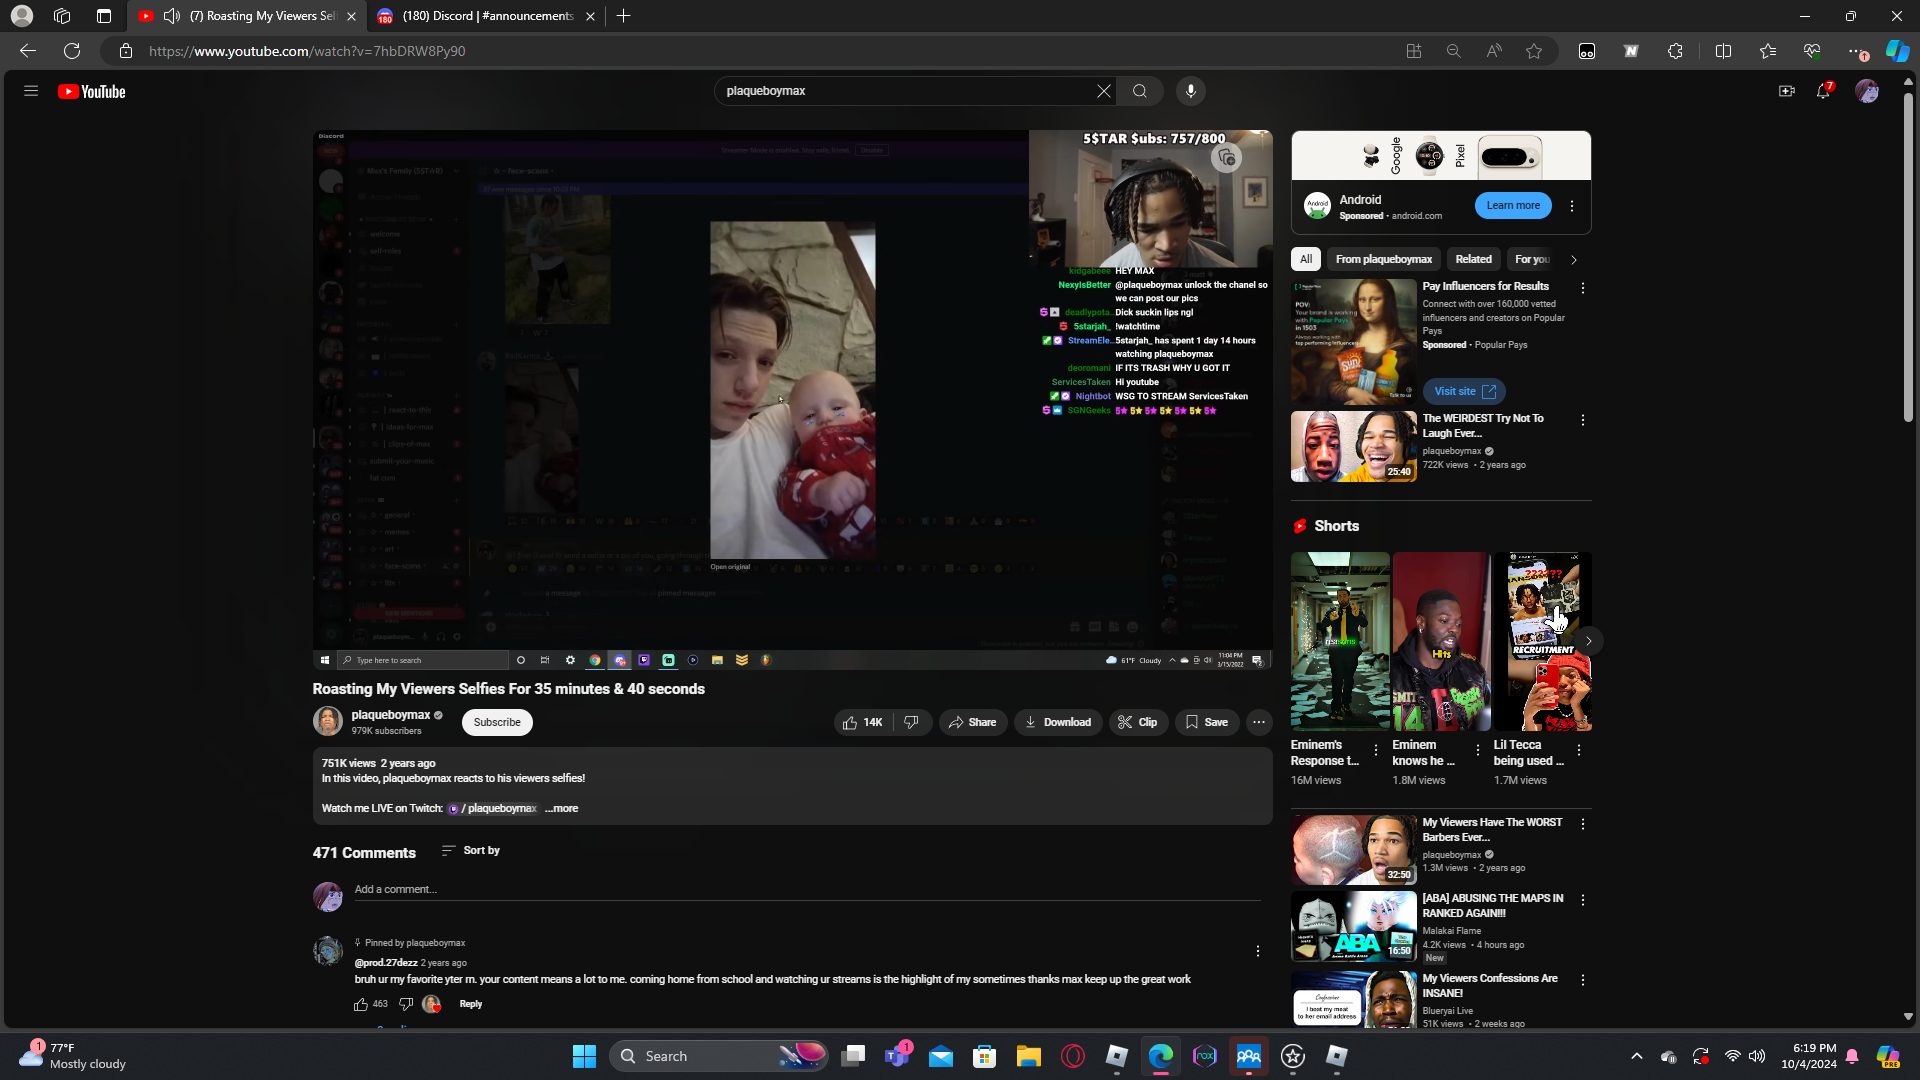This screenshot has width=1920, height=1080.
Task: Create a Clip of the video
Action: [1138, 722]
